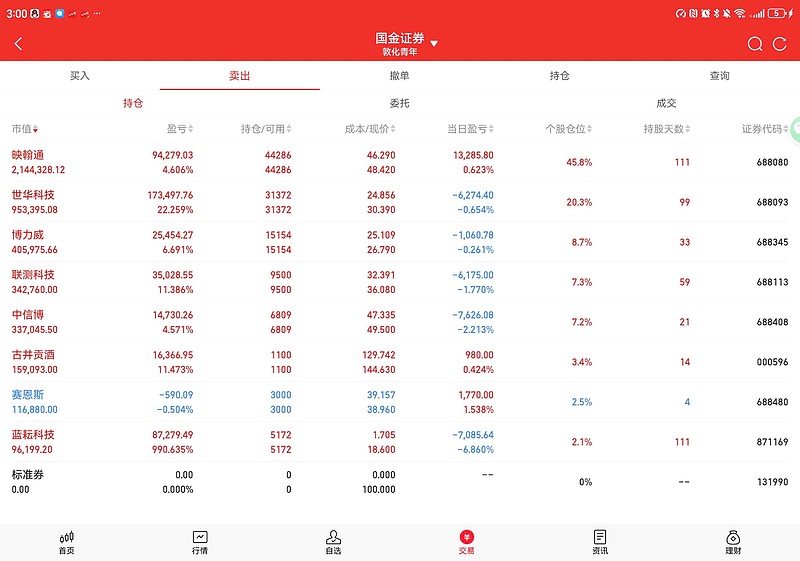Sort by 当日盈亏 column
The image size is (800, 561).
[470, 129]
